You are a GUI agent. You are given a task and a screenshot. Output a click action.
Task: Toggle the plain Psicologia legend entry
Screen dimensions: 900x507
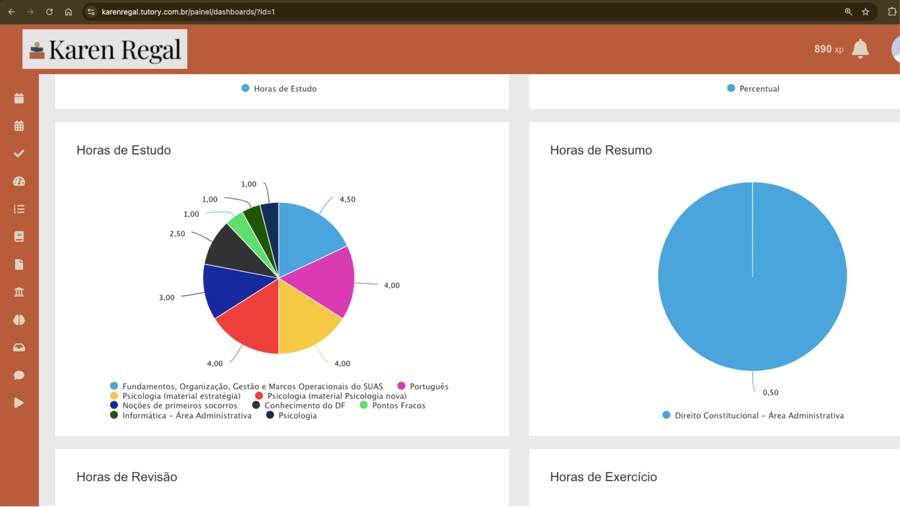[x=292, y=415]
